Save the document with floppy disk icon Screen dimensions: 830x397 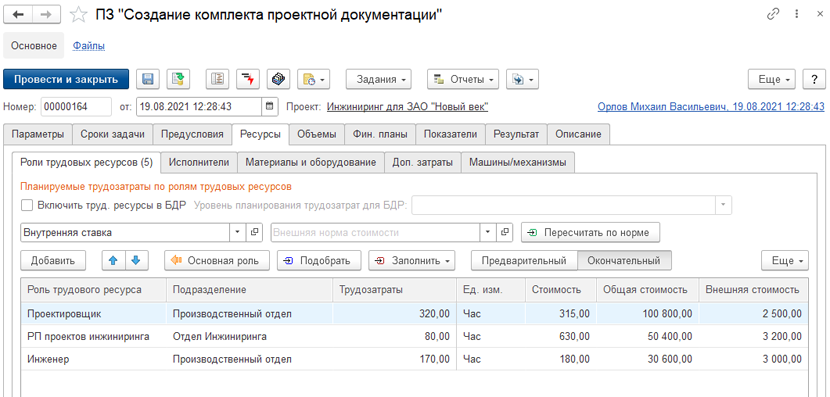click(x=148, y=79)
